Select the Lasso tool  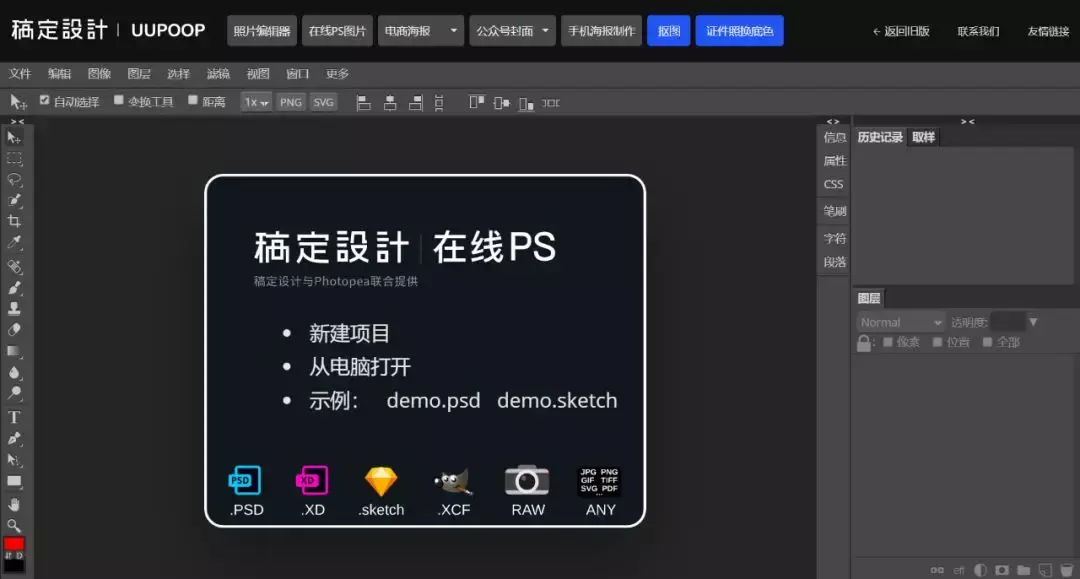(x=14, y=180)
